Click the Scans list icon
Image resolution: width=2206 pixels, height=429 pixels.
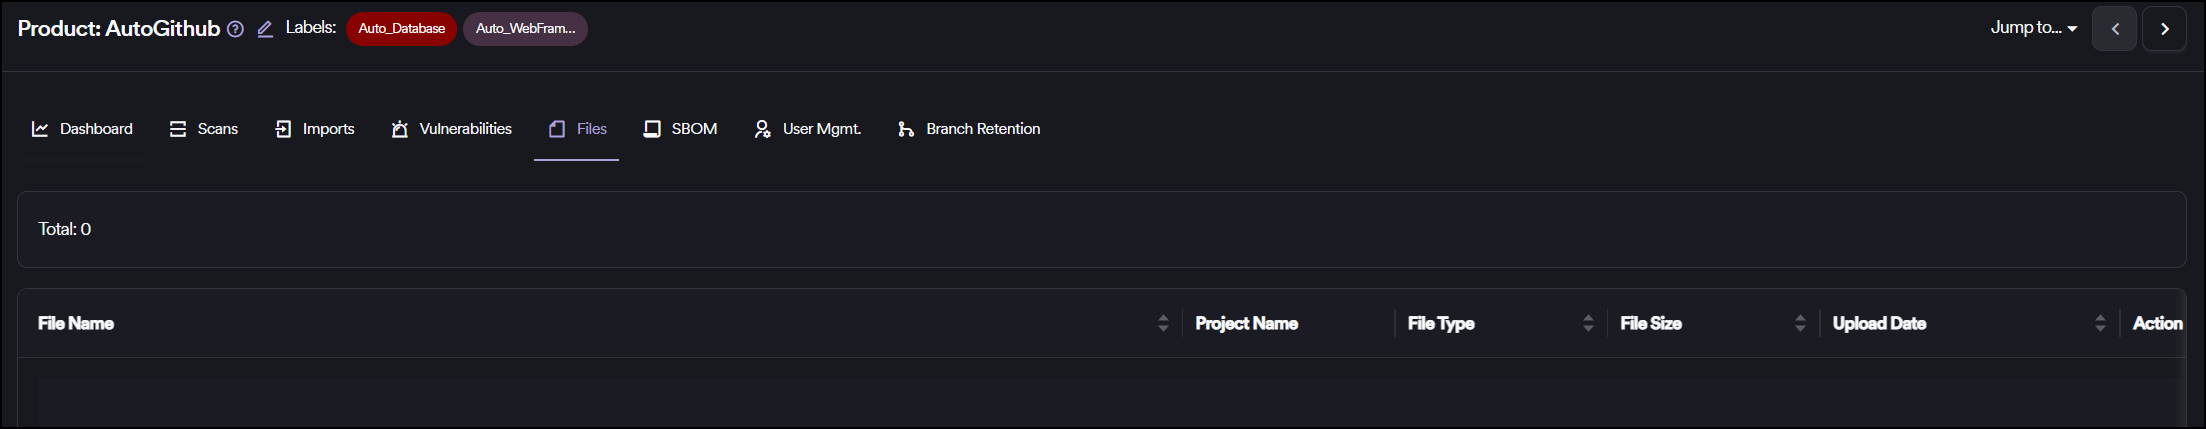point(178,129)
